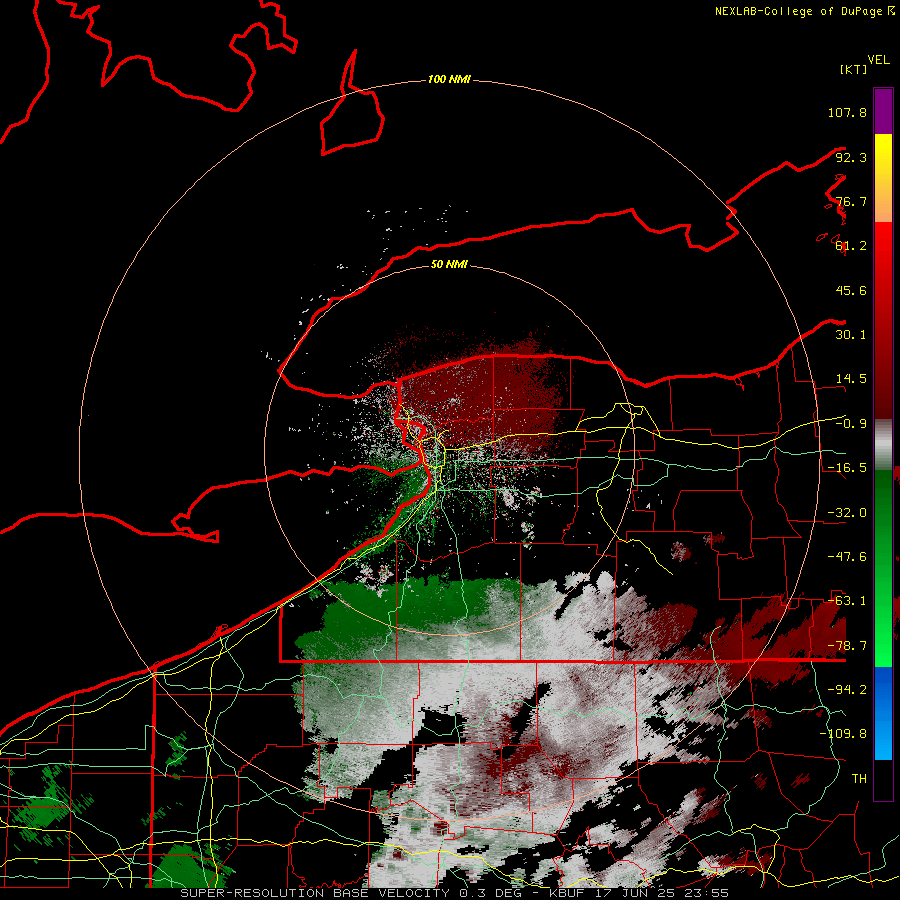Pick the green segment of velocity scale
Screen dimensions: 900x900
pos(883,568)
